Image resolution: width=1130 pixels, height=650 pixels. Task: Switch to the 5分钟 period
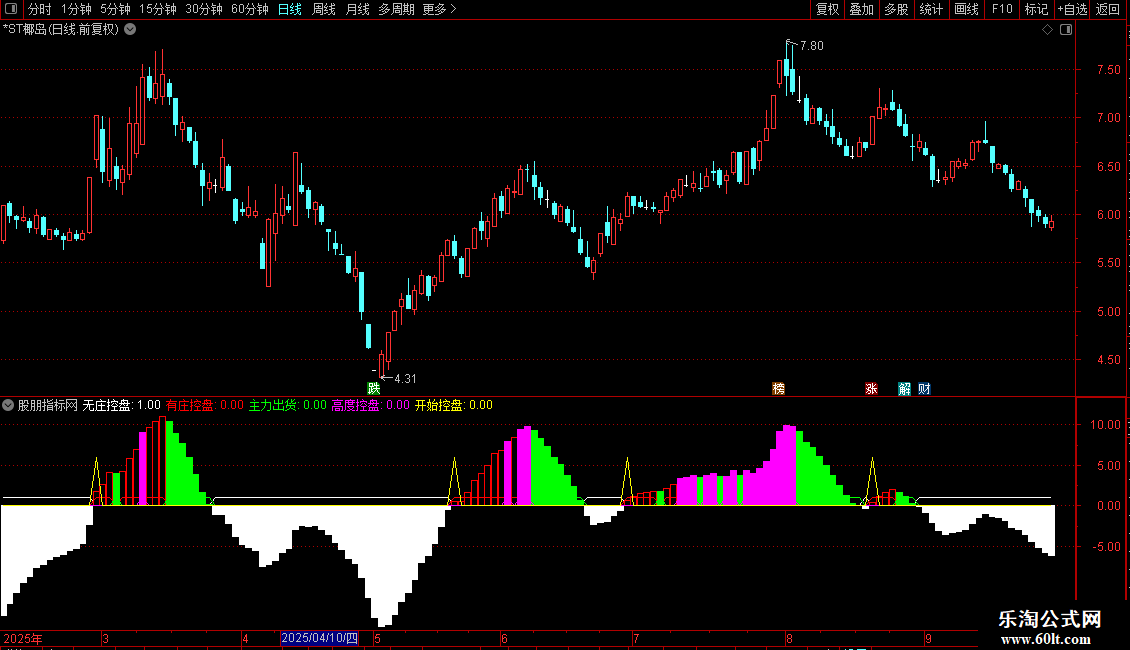pyautogui.click(x=115, y=9)
